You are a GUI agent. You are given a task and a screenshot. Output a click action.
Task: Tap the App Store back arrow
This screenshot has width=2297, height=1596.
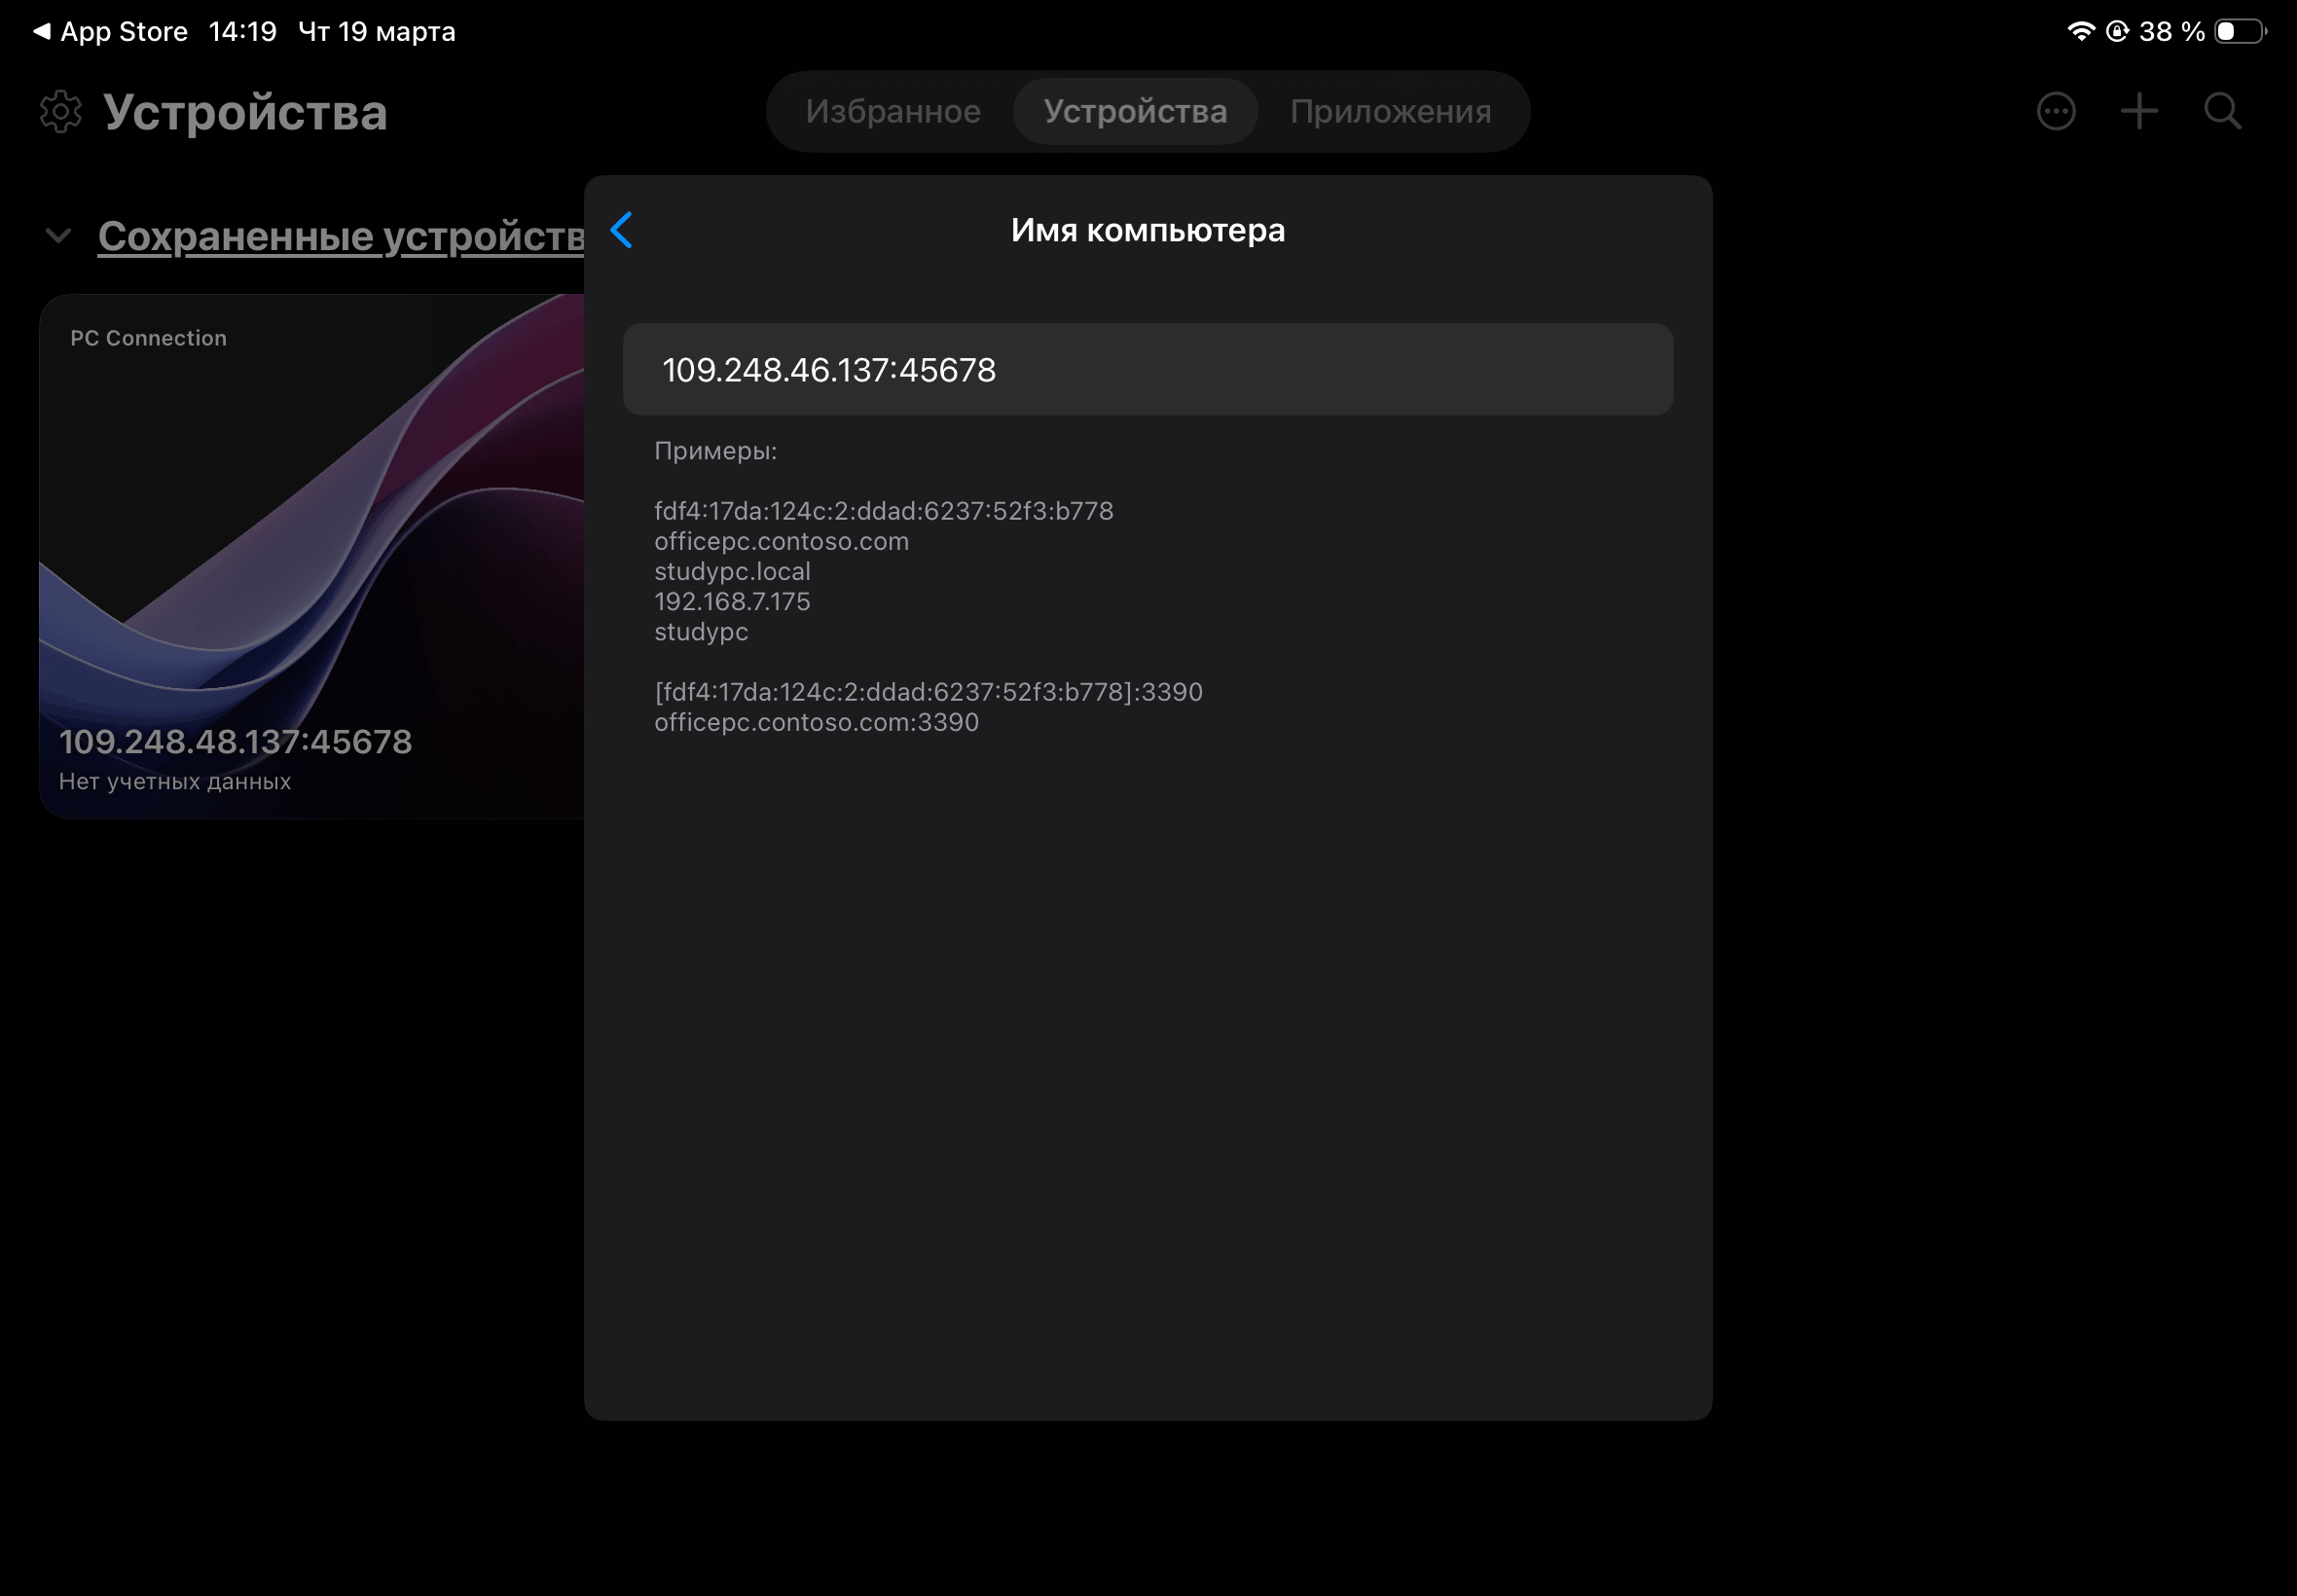pyautogui.click(x=41, y=31)
